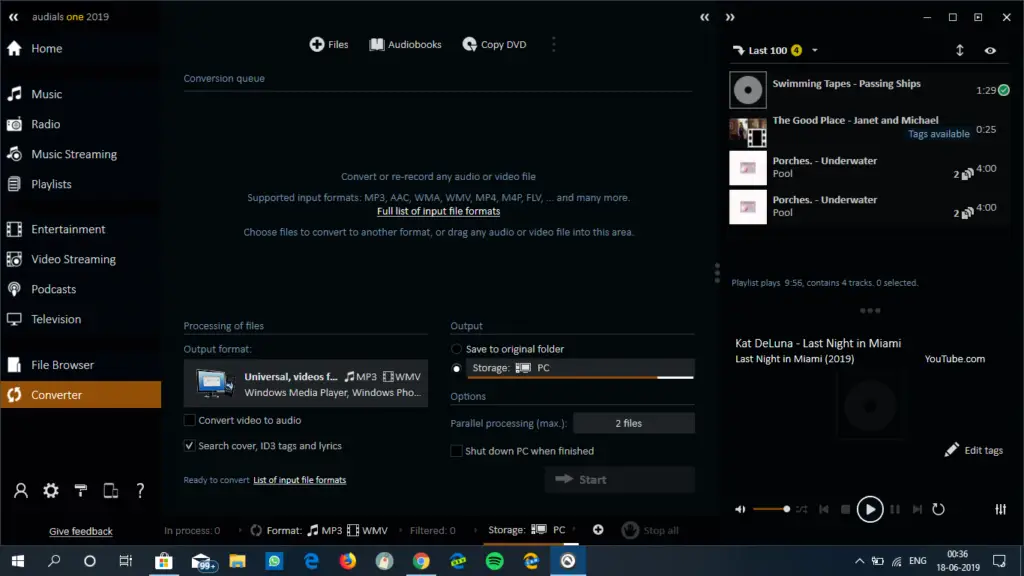
Task: Adjust the volume slider
Action: click(771, 509)
